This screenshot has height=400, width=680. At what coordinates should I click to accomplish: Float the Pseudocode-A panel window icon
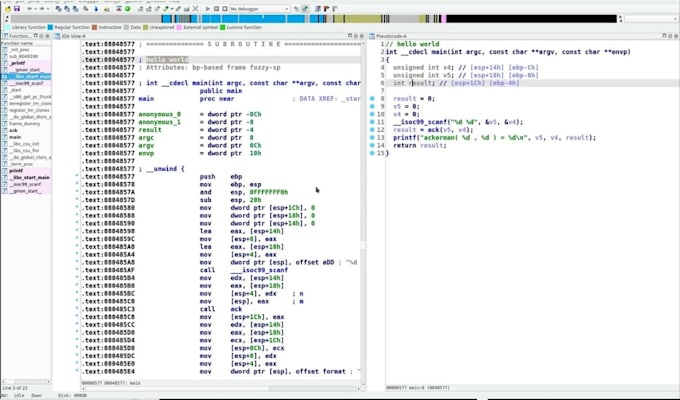pyautogui.click(x=665, y=36)
